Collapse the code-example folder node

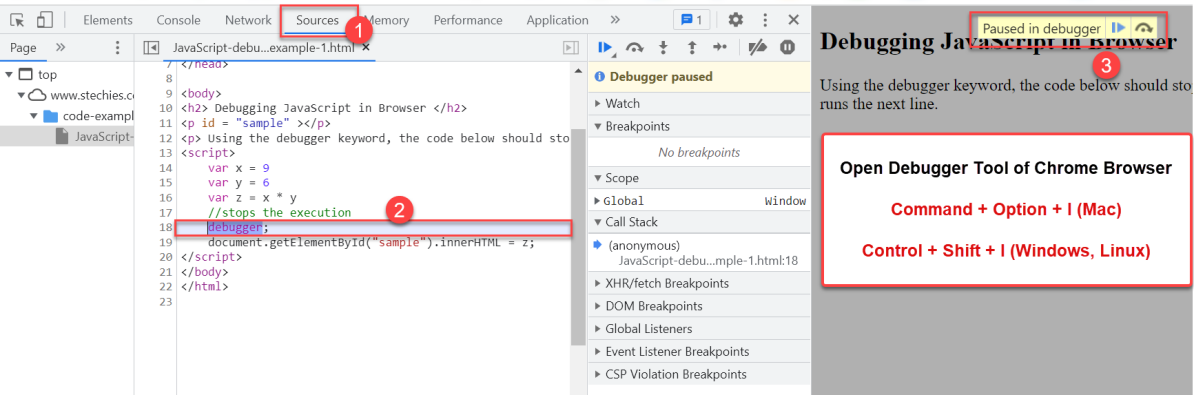click(x=34, y=116)
